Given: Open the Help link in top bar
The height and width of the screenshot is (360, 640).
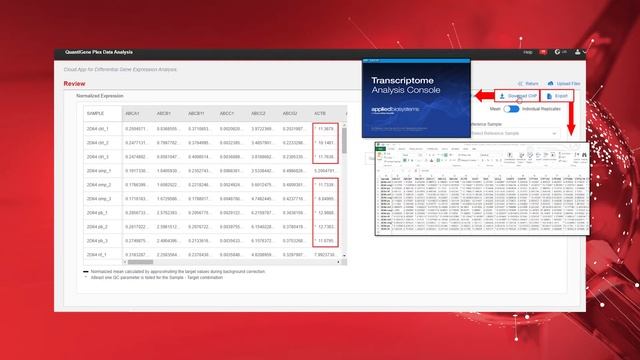Looking at the screenshot, I should click(528, 52).
